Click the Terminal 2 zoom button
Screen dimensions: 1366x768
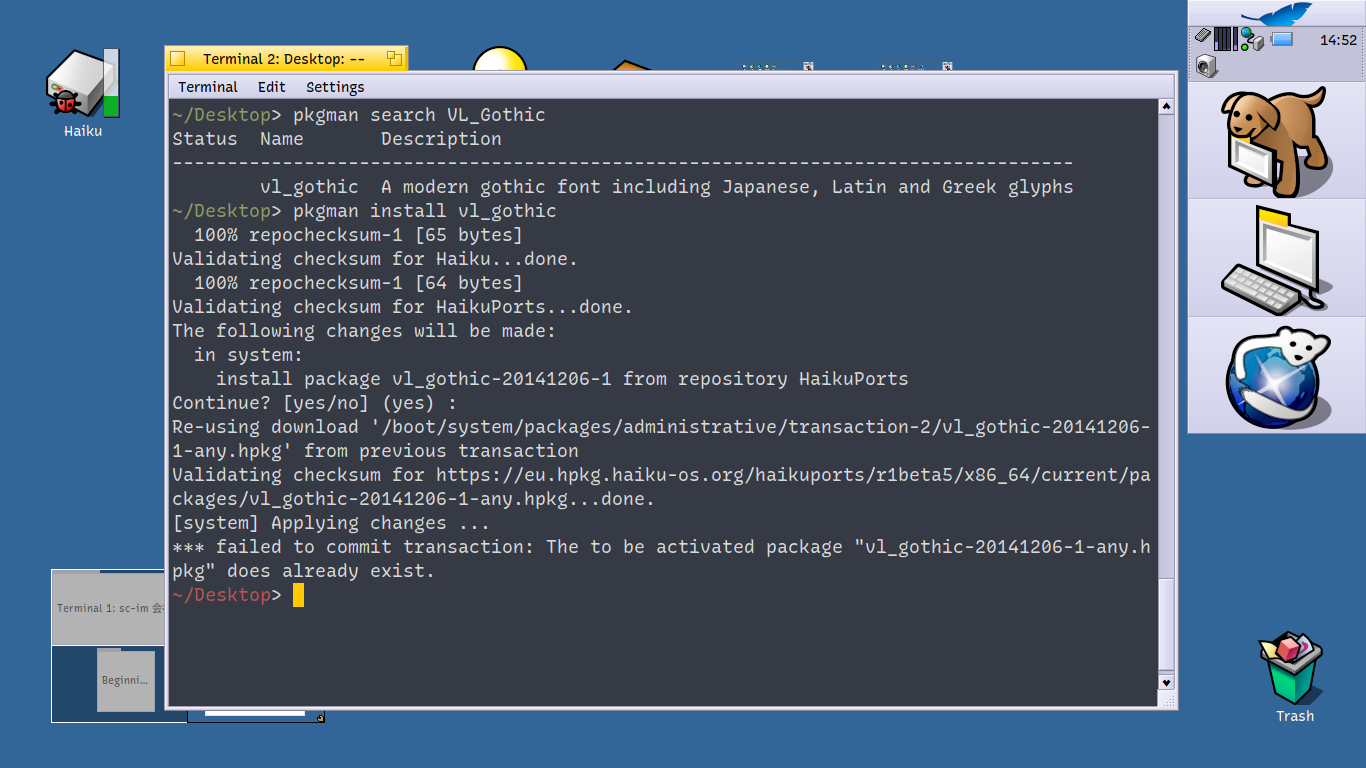[x=394, y=59]
